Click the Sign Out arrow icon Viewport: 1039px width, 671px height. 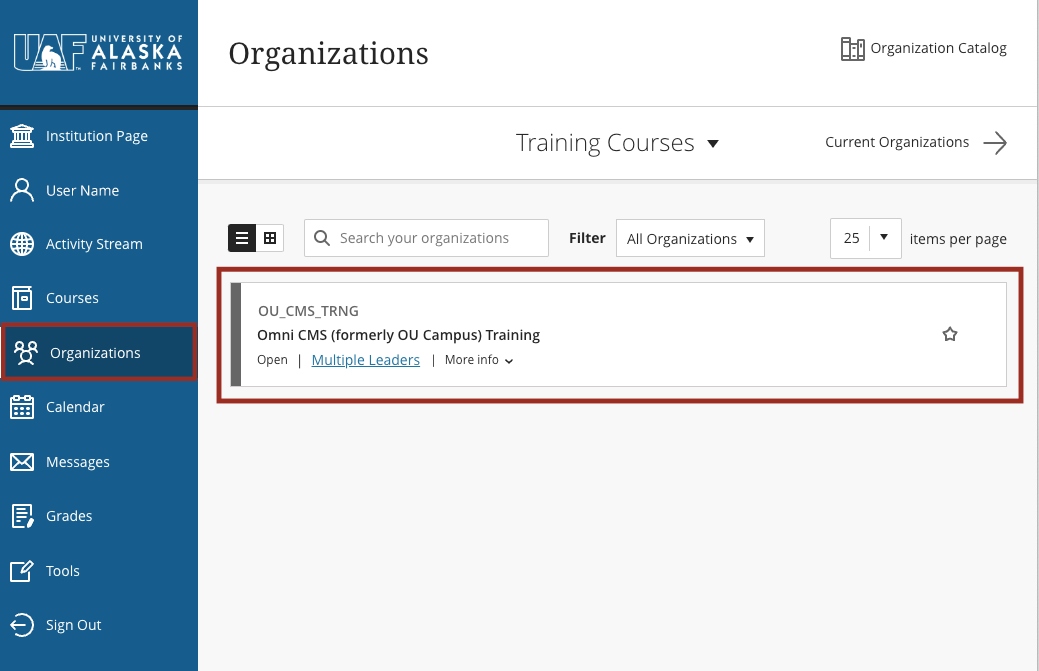(x=22, y=625)
